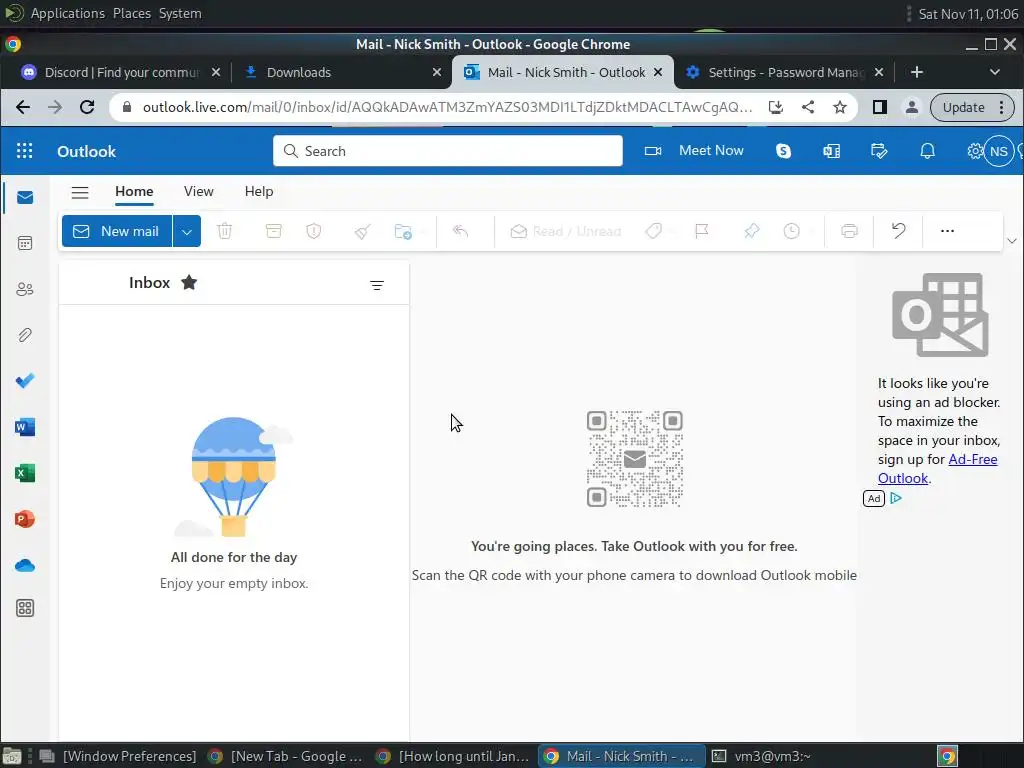Click the install app icon in address bar
Screen dimensions: 1024x768
(x=775, y=107)
